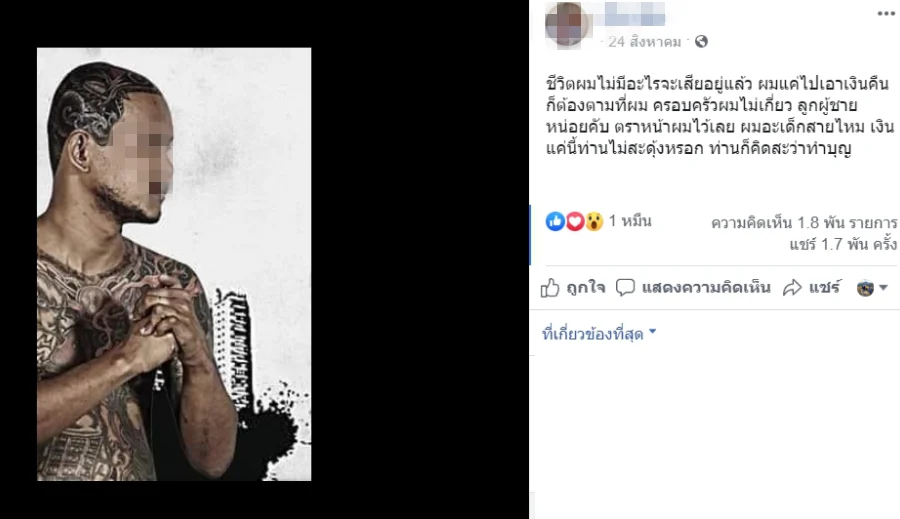Click the แสดงความคิดเห็น comment button
Viewport: 900px width, 519px height.
705,287
